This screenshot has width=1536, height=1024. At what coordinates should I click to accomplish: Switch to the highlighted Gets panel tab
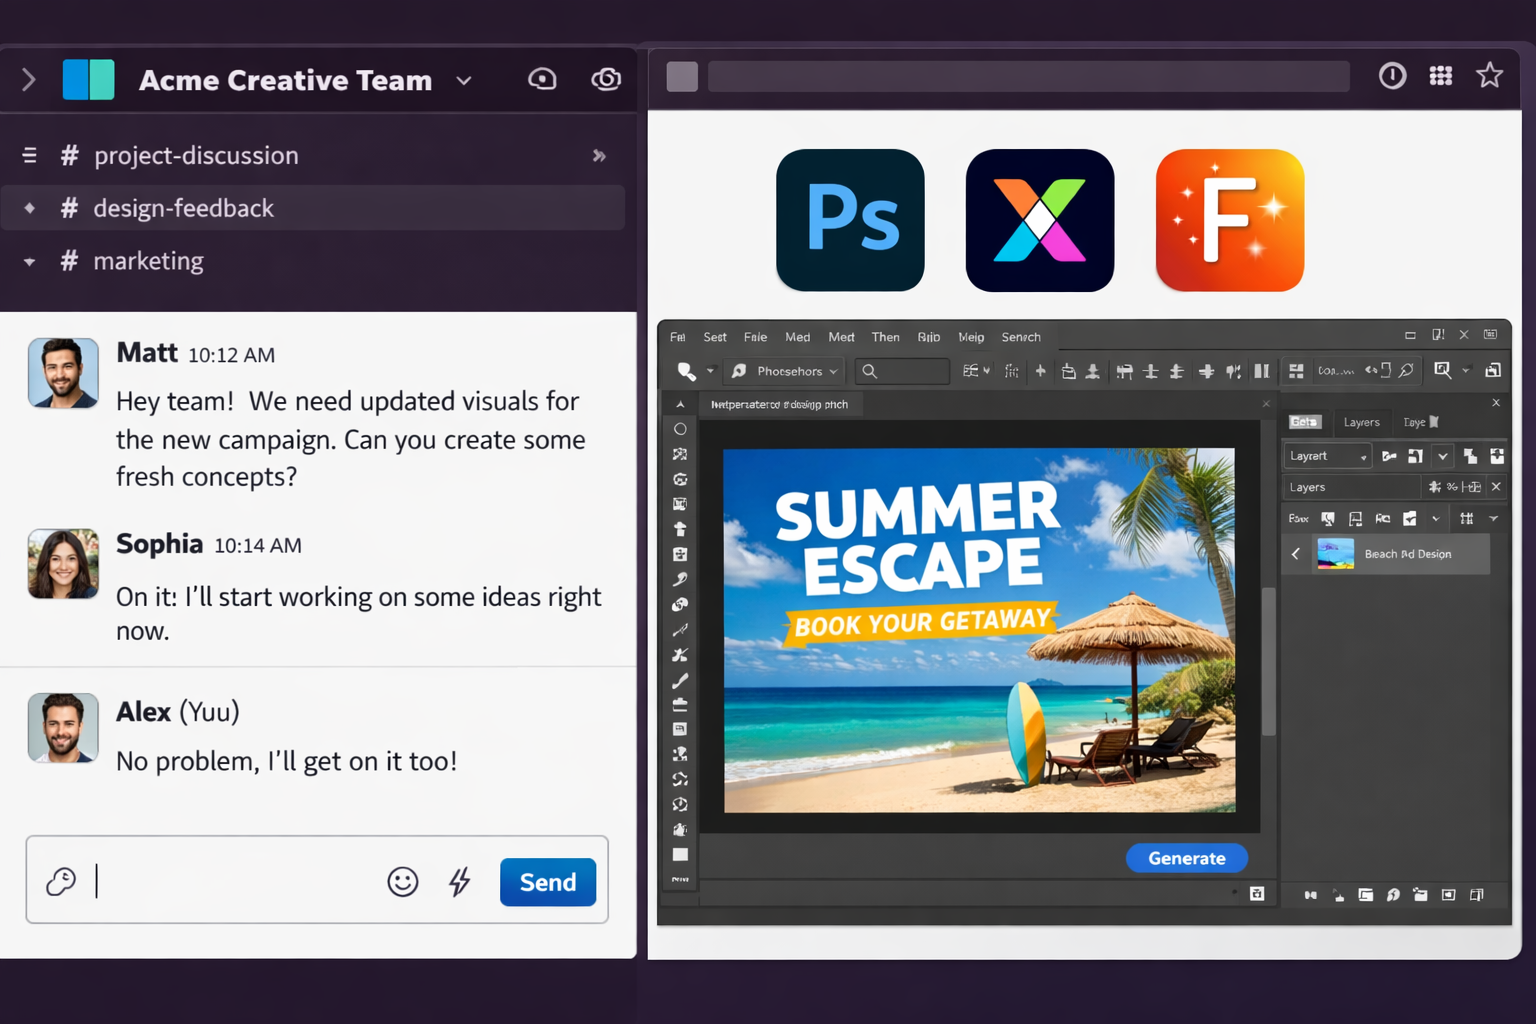click(x=1305, y=422)
